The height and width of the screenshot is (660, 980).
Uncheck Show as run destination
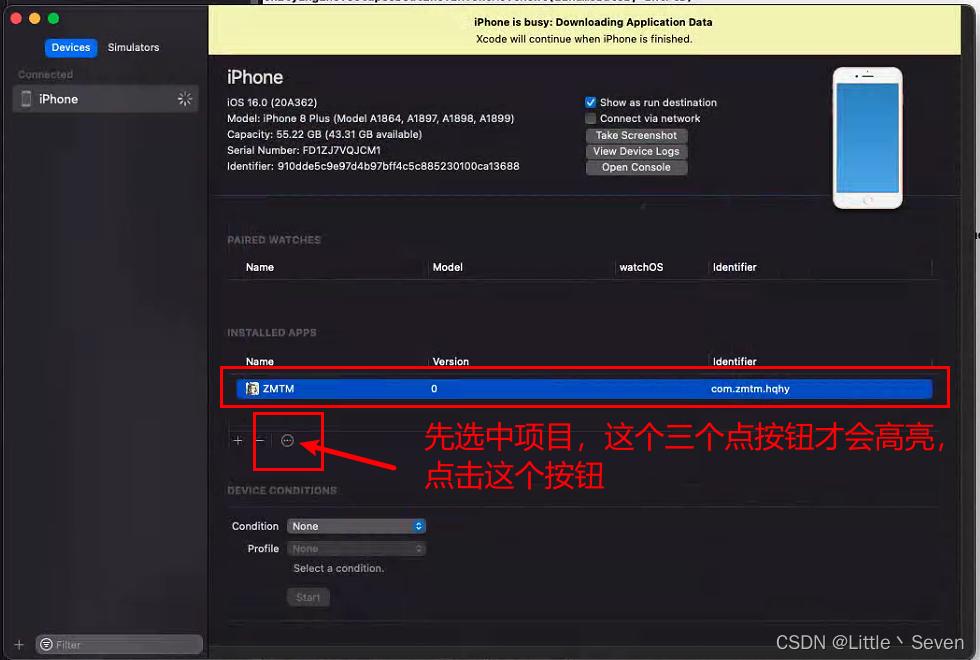590,102
